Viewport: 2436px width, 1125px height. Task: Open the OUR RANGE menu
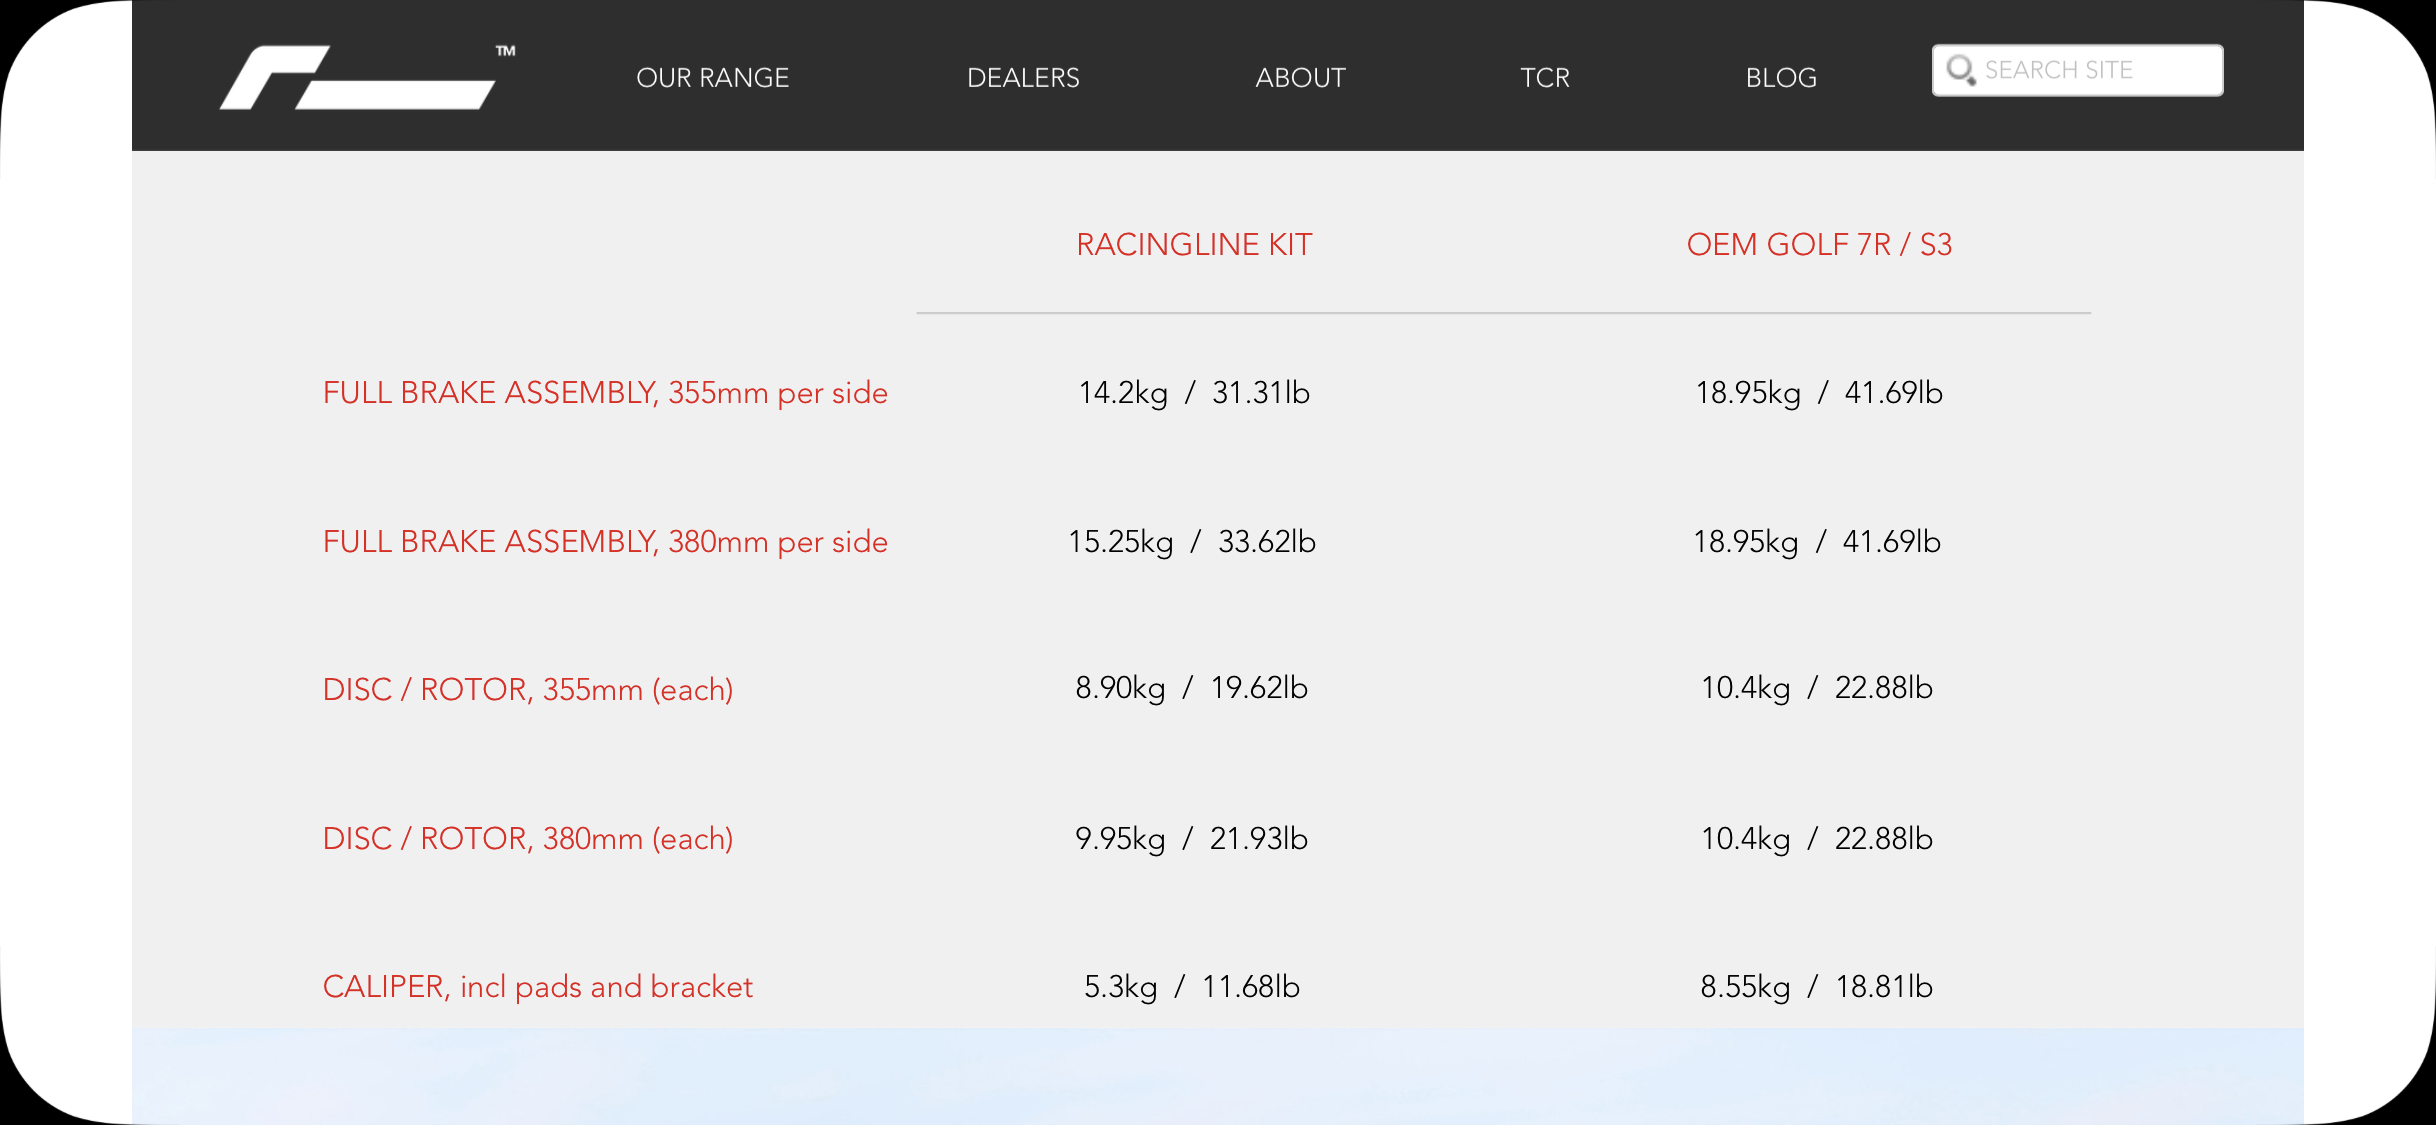(712, 78)
